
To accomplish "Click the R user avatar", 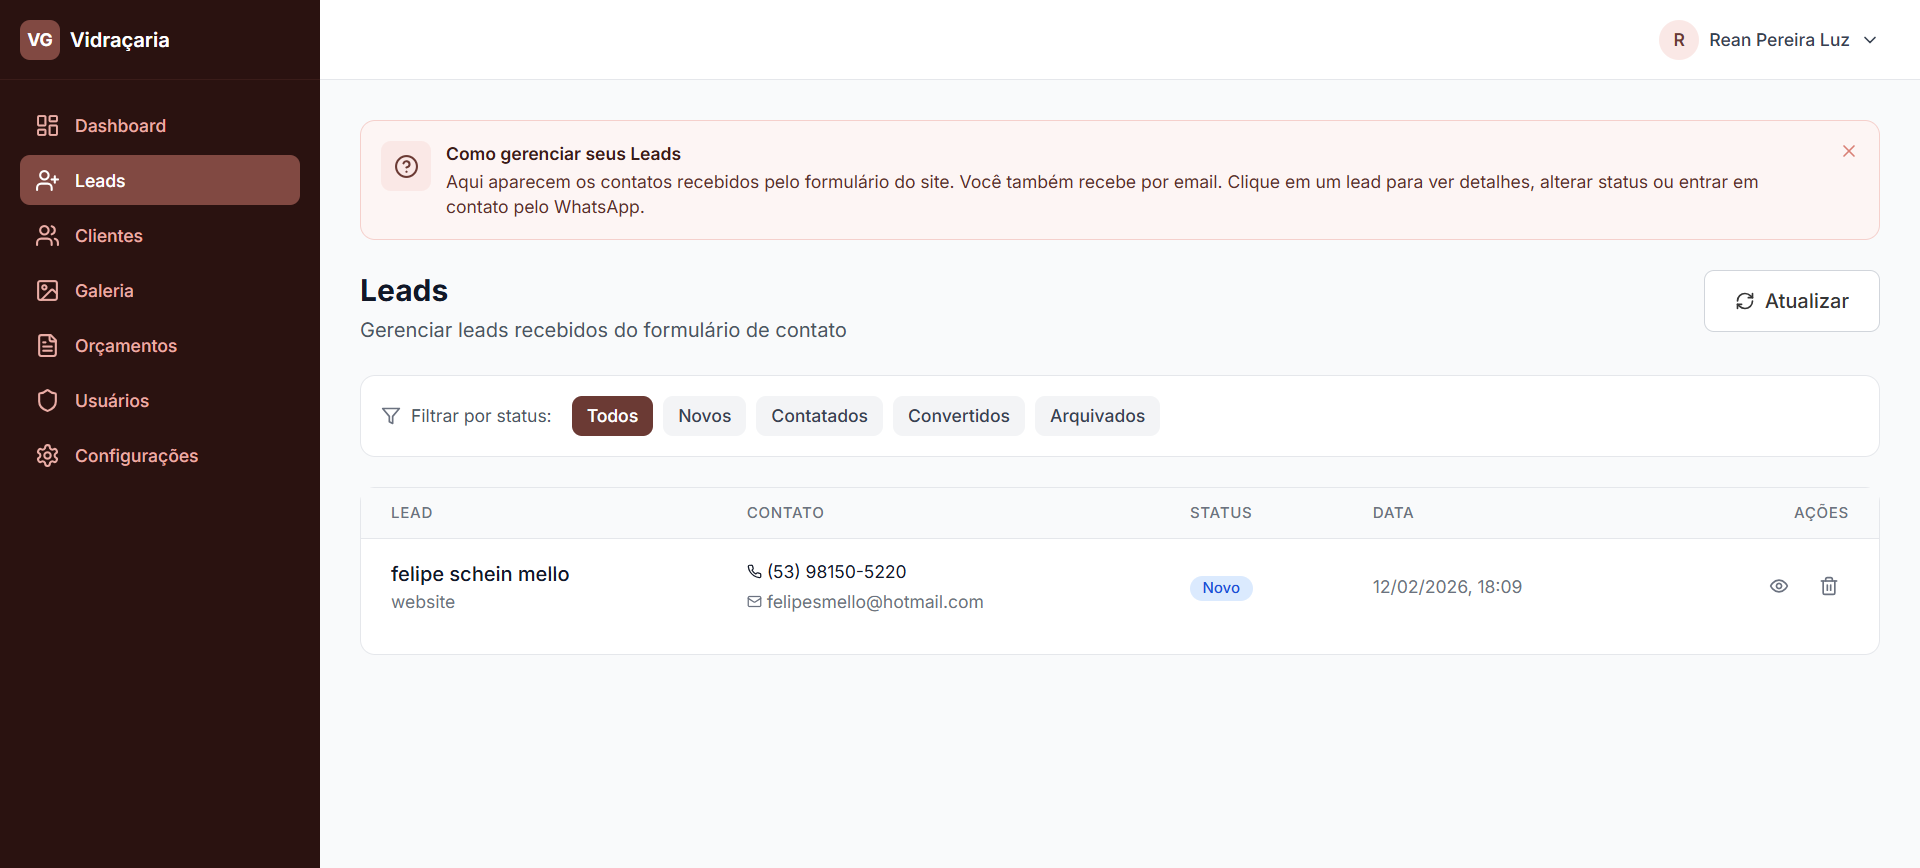I will 1678,40.
